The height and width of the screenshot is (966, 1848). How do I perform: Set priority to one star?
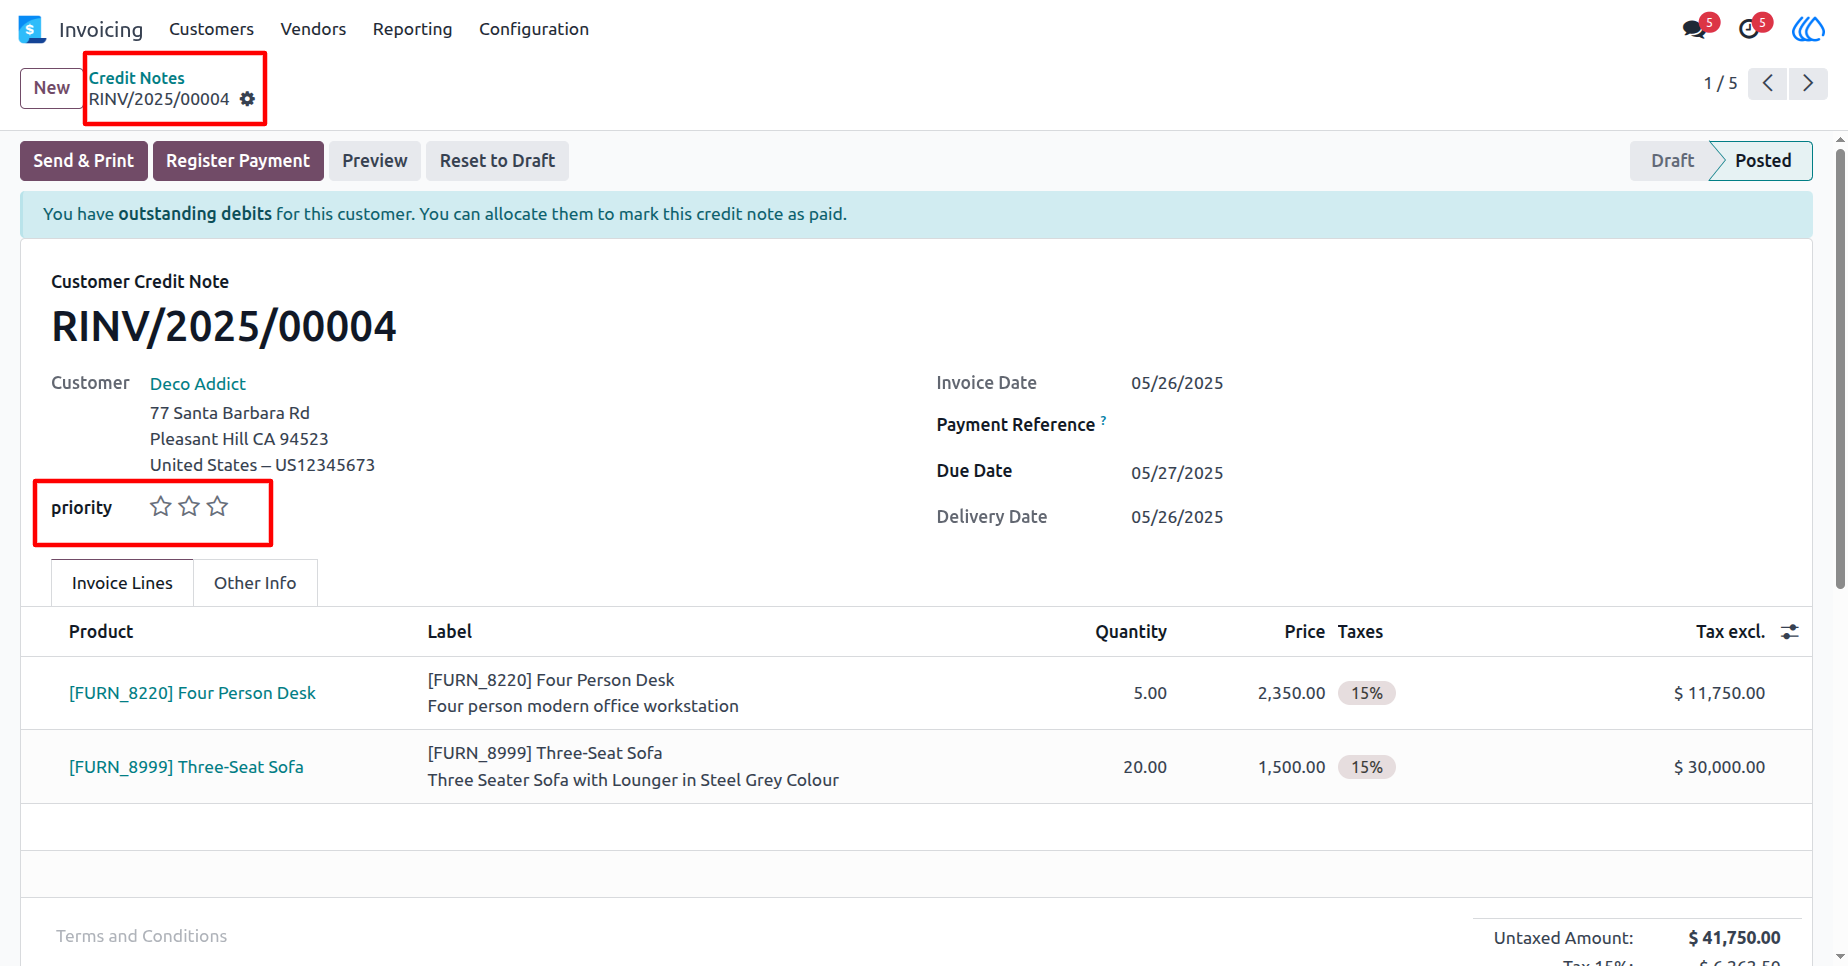(x=161, y=507)
